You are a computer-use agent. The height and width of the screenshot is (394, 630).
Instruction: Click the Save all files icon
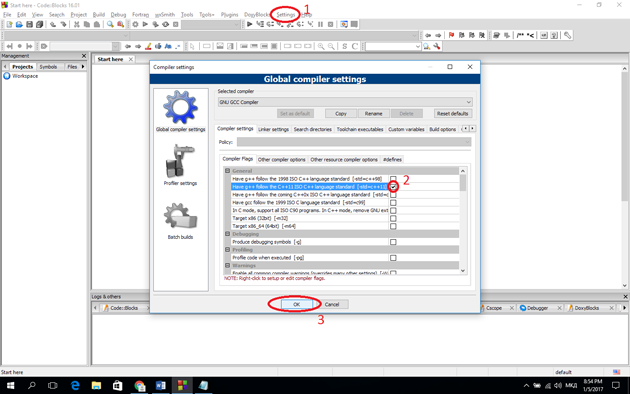39,24
